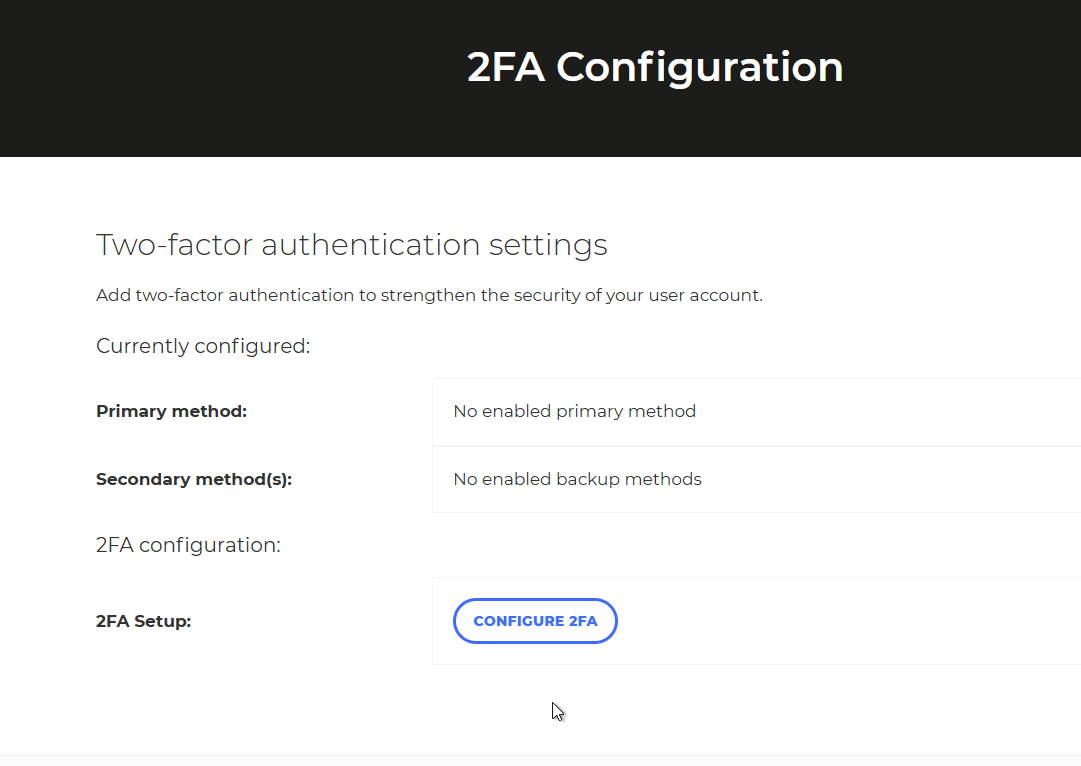Click the Two-factor authentication settings heading
The width and height of the screenshot is (1081, 766).
tap(351, 244)
